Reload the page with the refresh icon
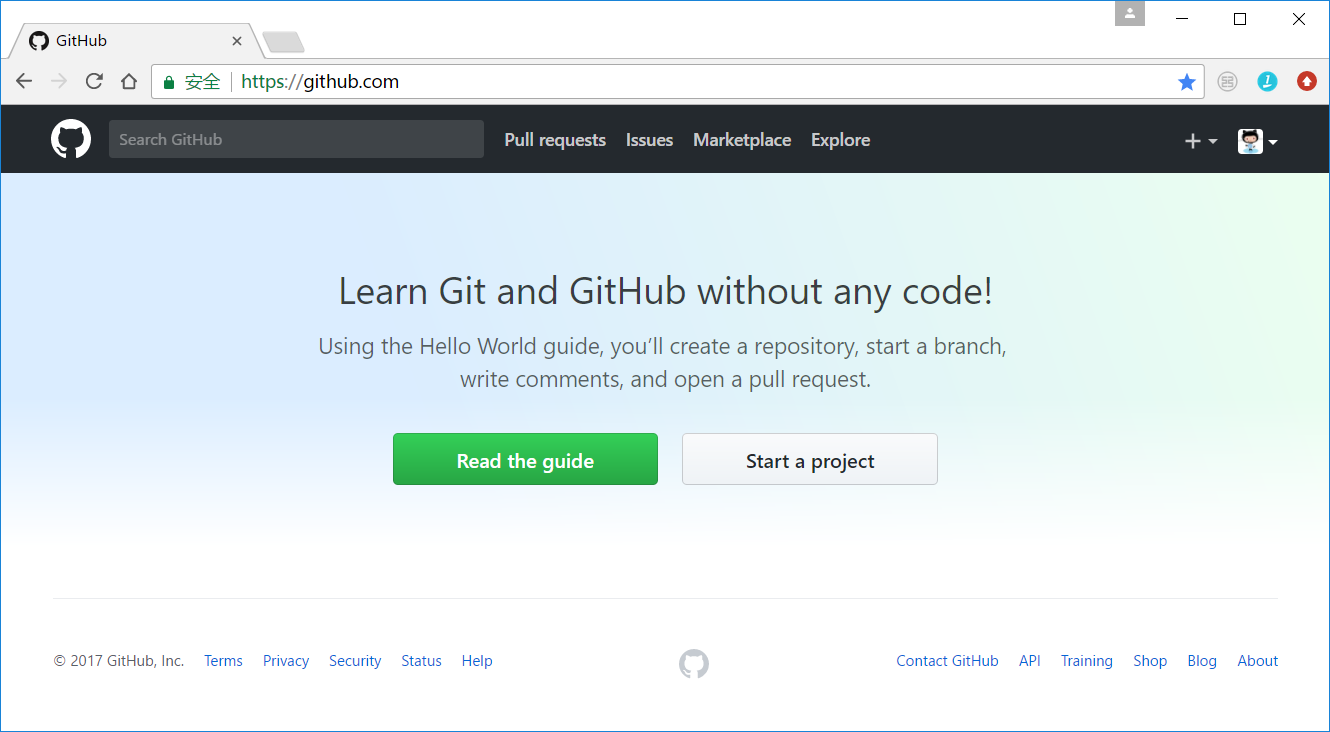 [x=94, y=82]
